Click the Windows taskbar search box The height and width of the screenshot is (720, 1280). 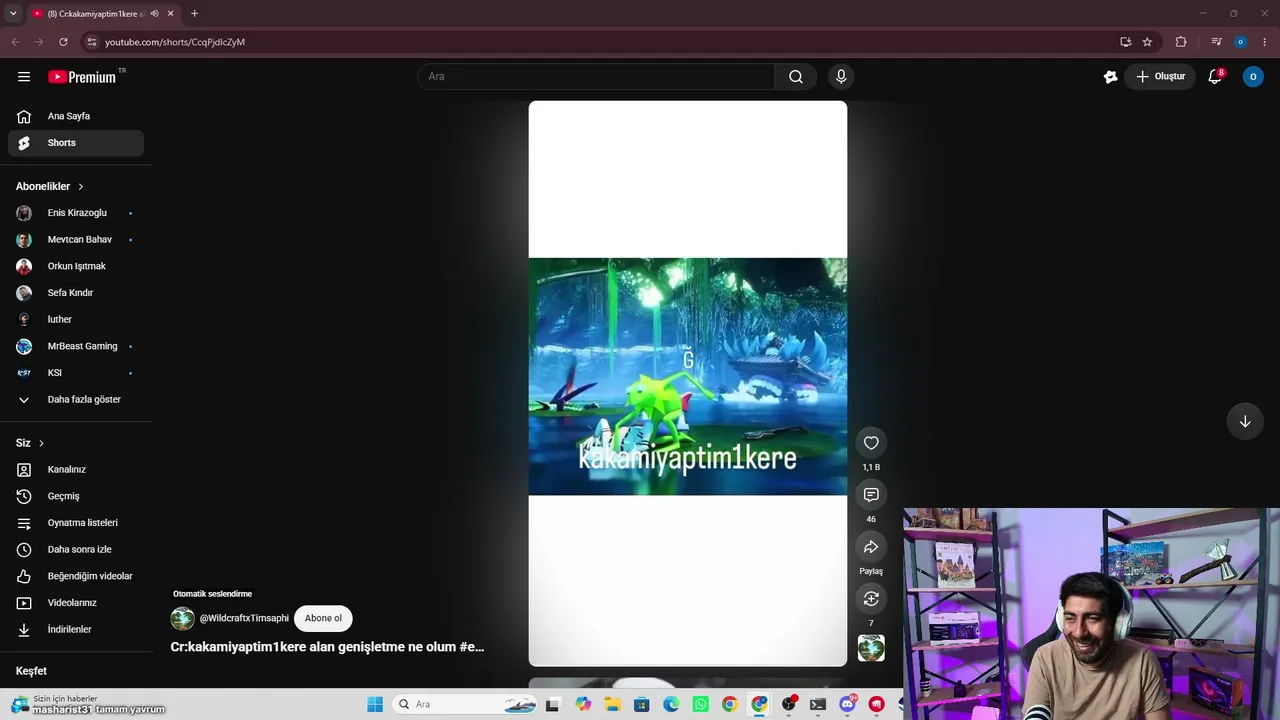466,704
